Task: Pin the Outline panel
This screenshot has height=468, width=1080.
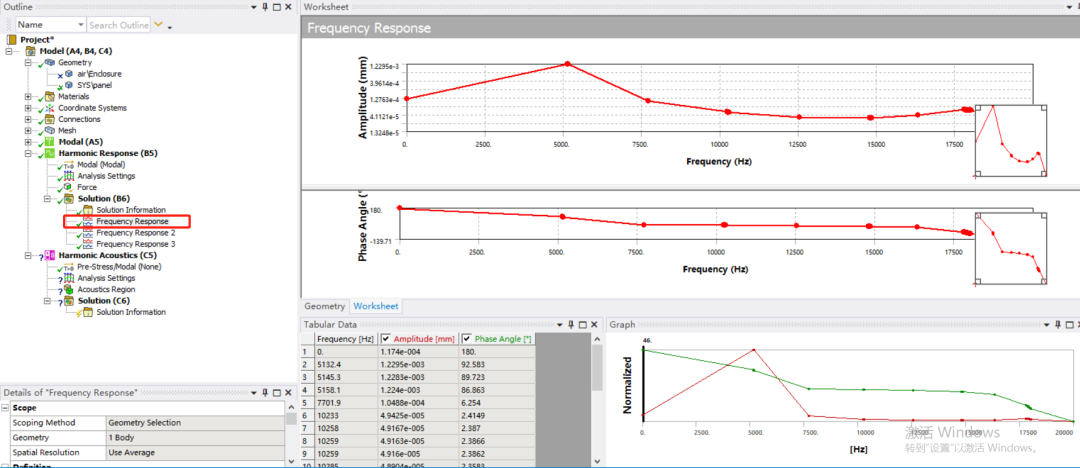Action: 264,7
